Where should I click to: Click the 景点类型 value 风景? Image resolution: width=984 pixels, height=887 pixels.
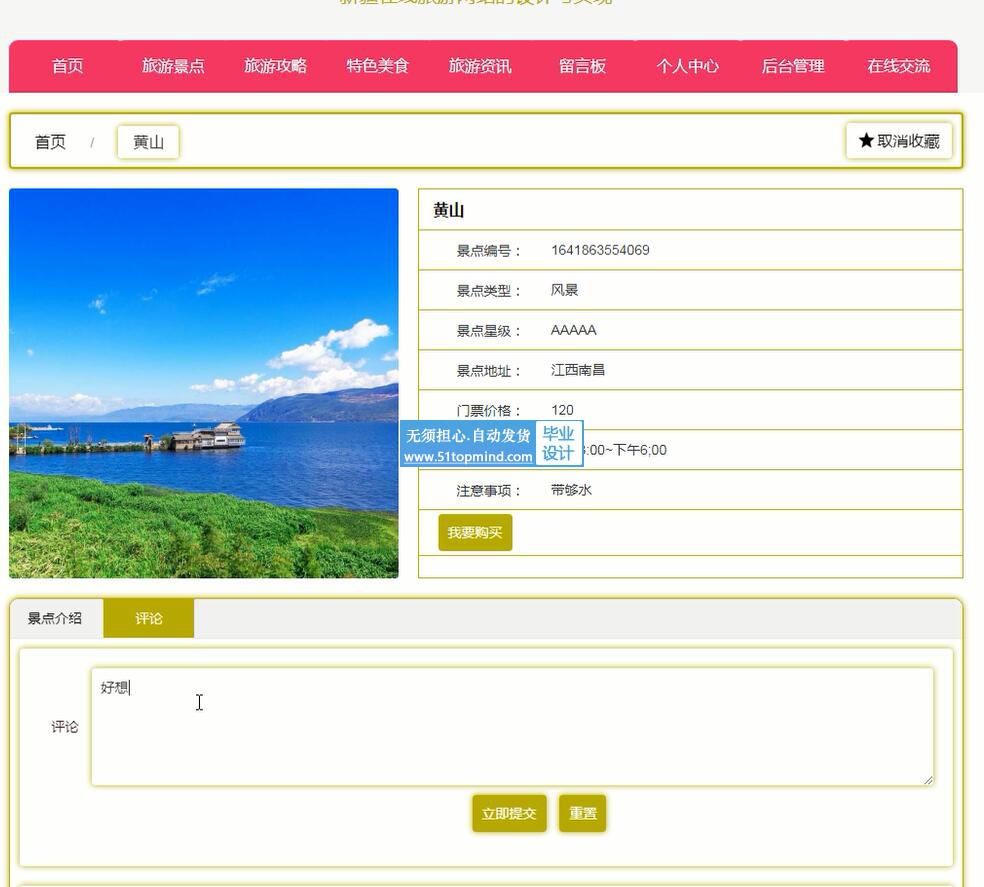pos(564,290)
